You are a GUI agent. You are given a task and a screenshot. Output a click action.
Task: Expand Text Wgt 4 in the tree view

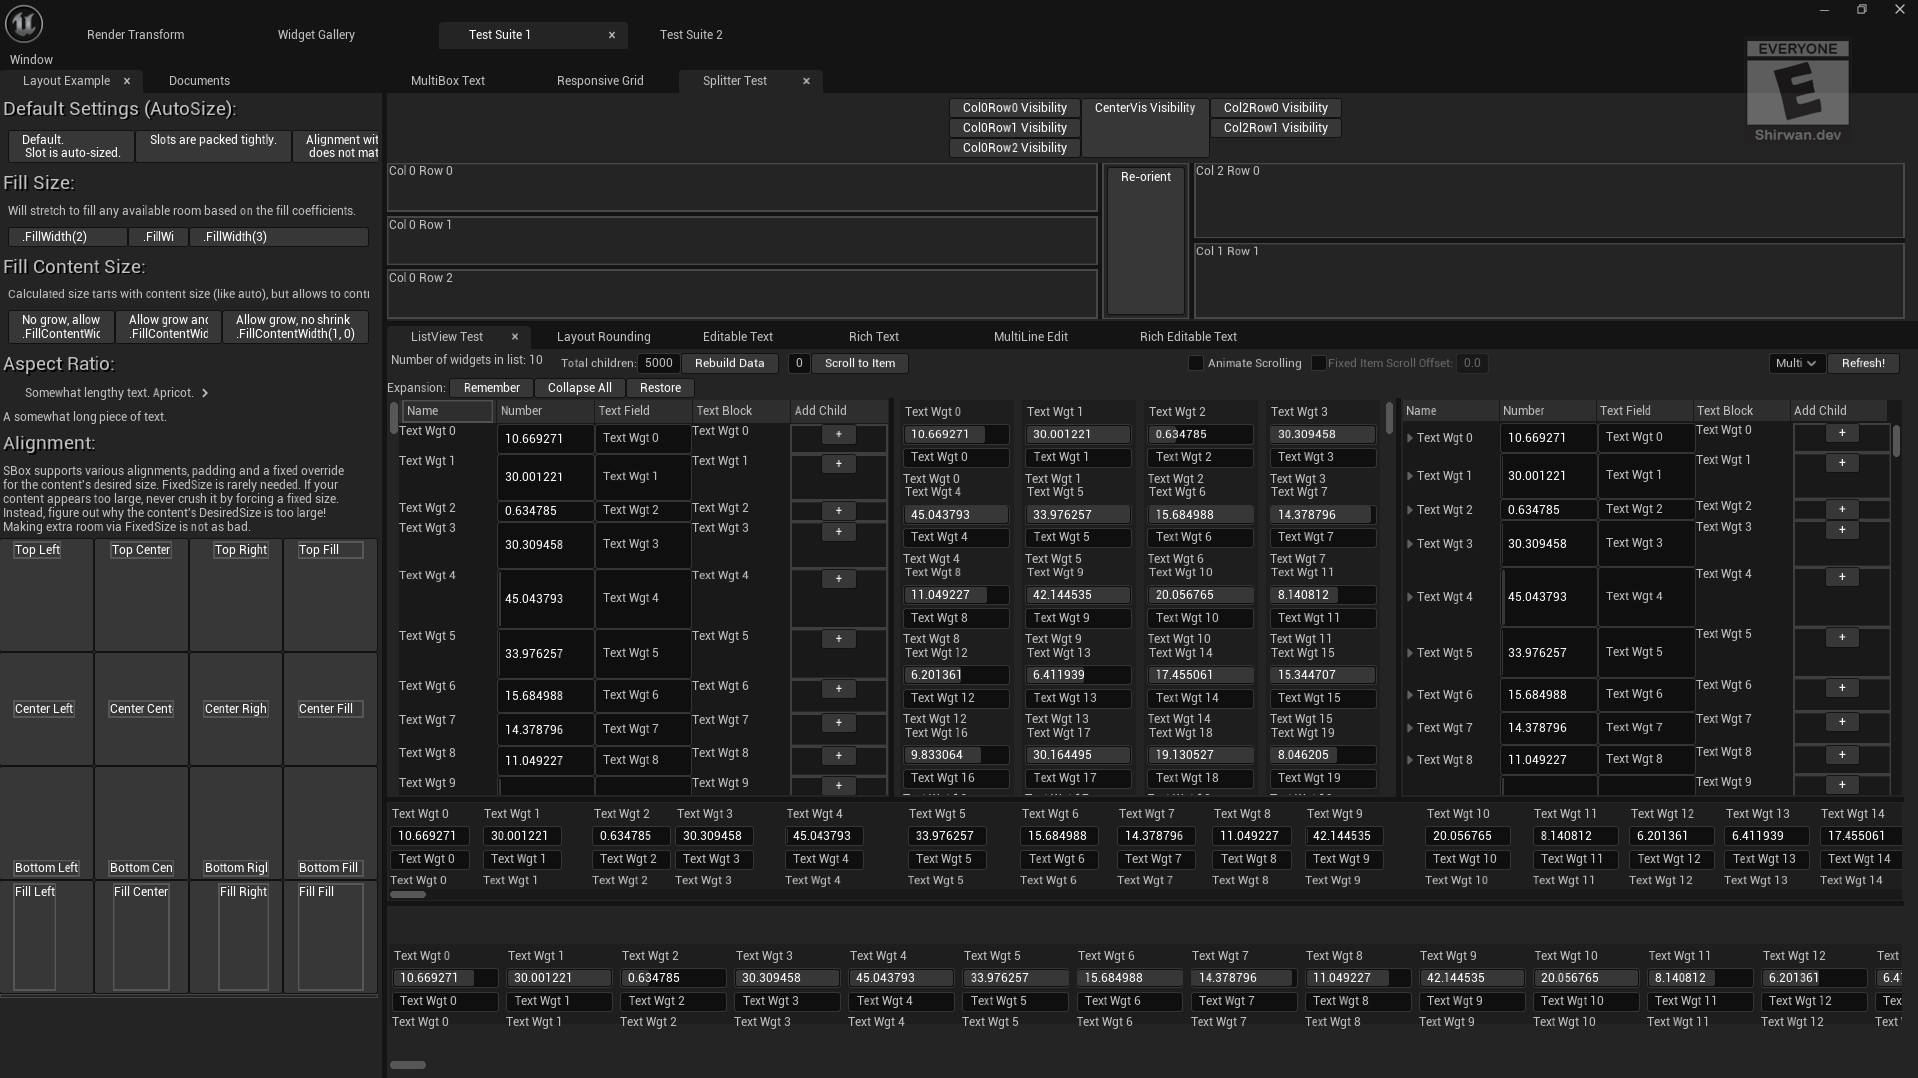click(1410, 597)
